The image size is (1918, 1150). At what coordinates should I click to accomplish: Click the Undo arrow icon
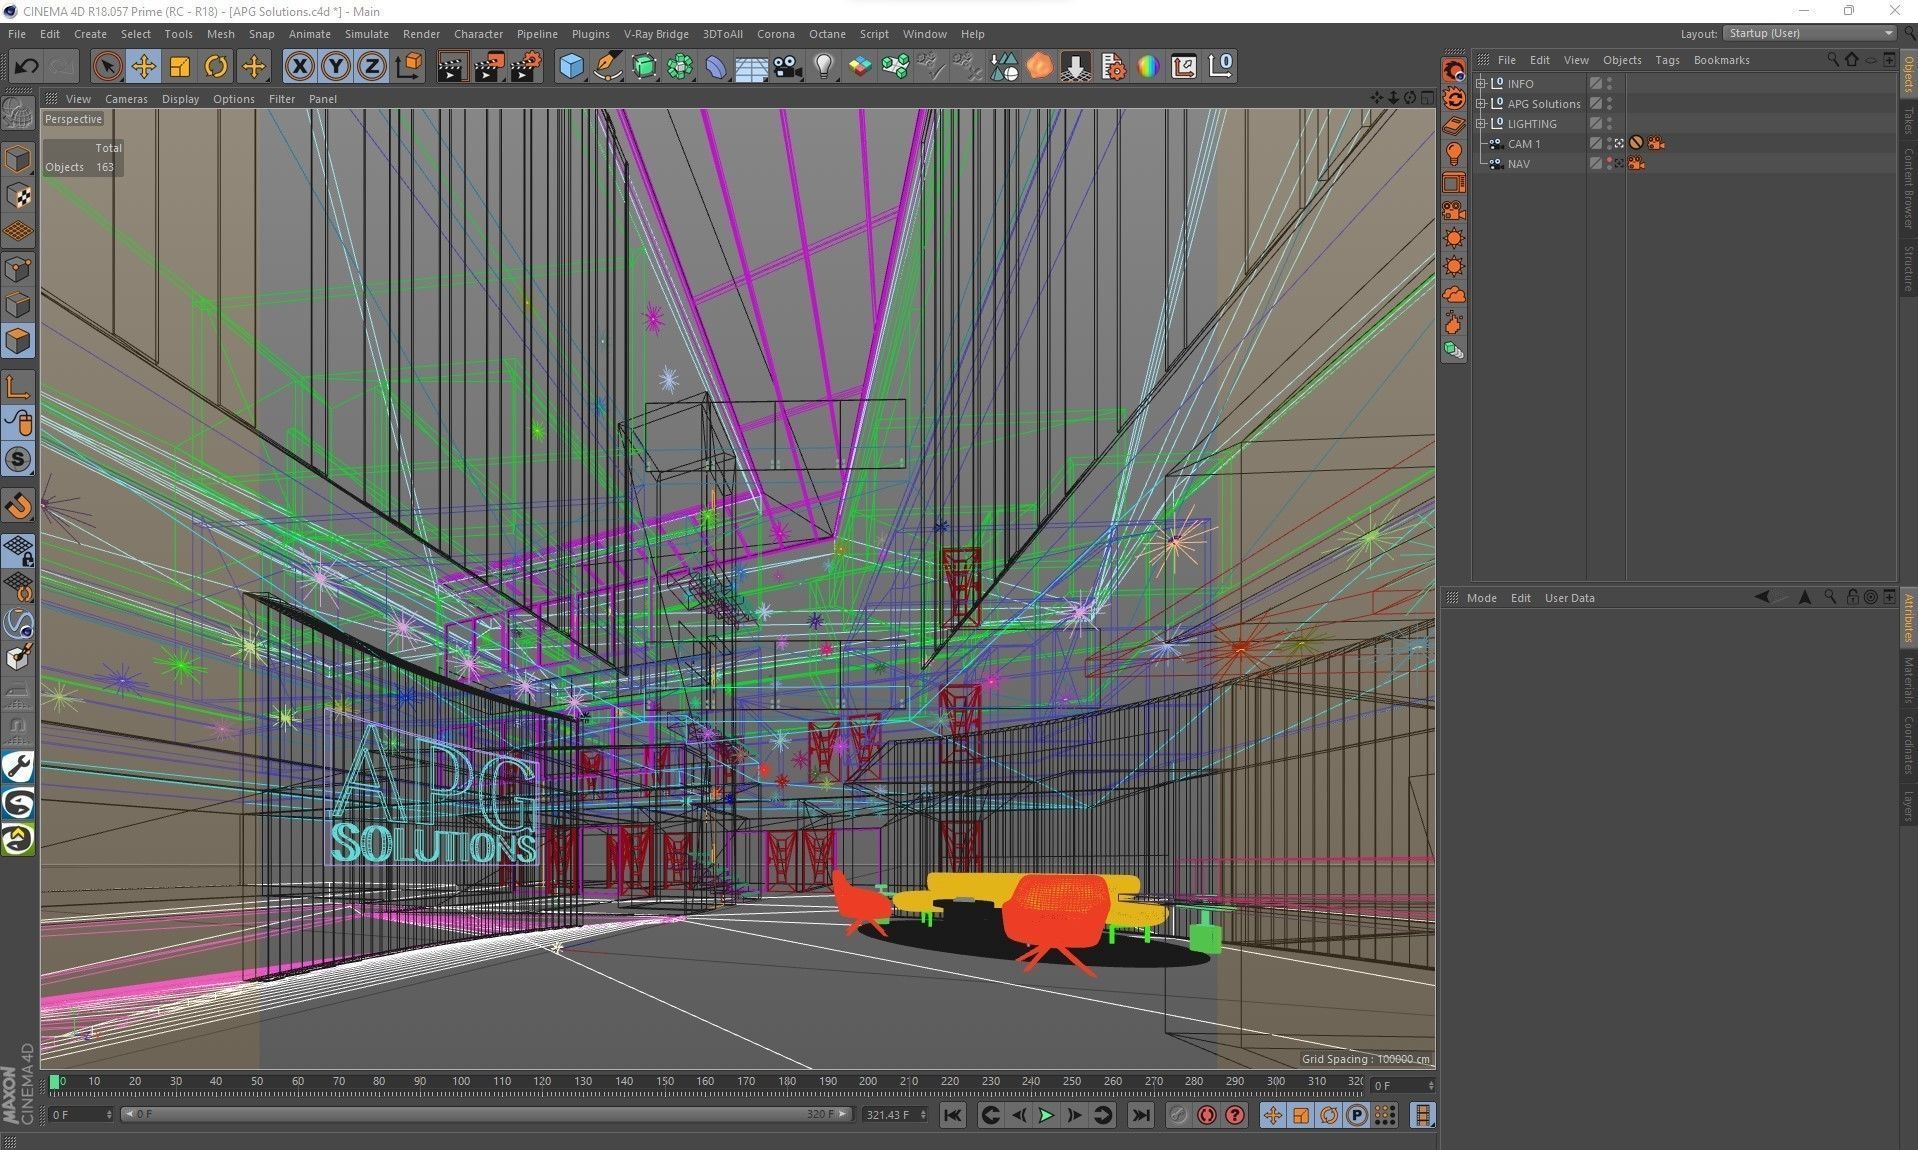pyautogui.click(x=26, y=66)
